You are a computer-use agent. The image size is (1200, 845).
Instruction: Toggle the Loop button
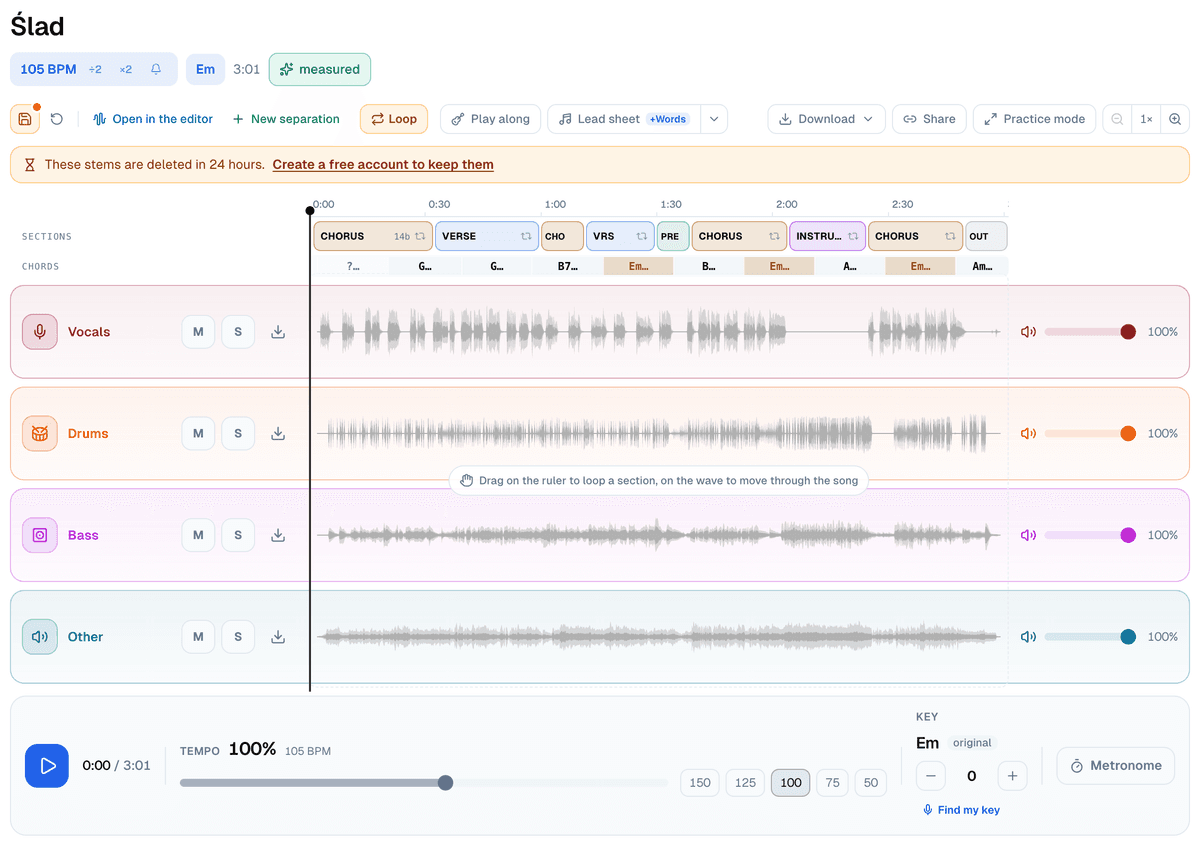[x=394, y=119]
